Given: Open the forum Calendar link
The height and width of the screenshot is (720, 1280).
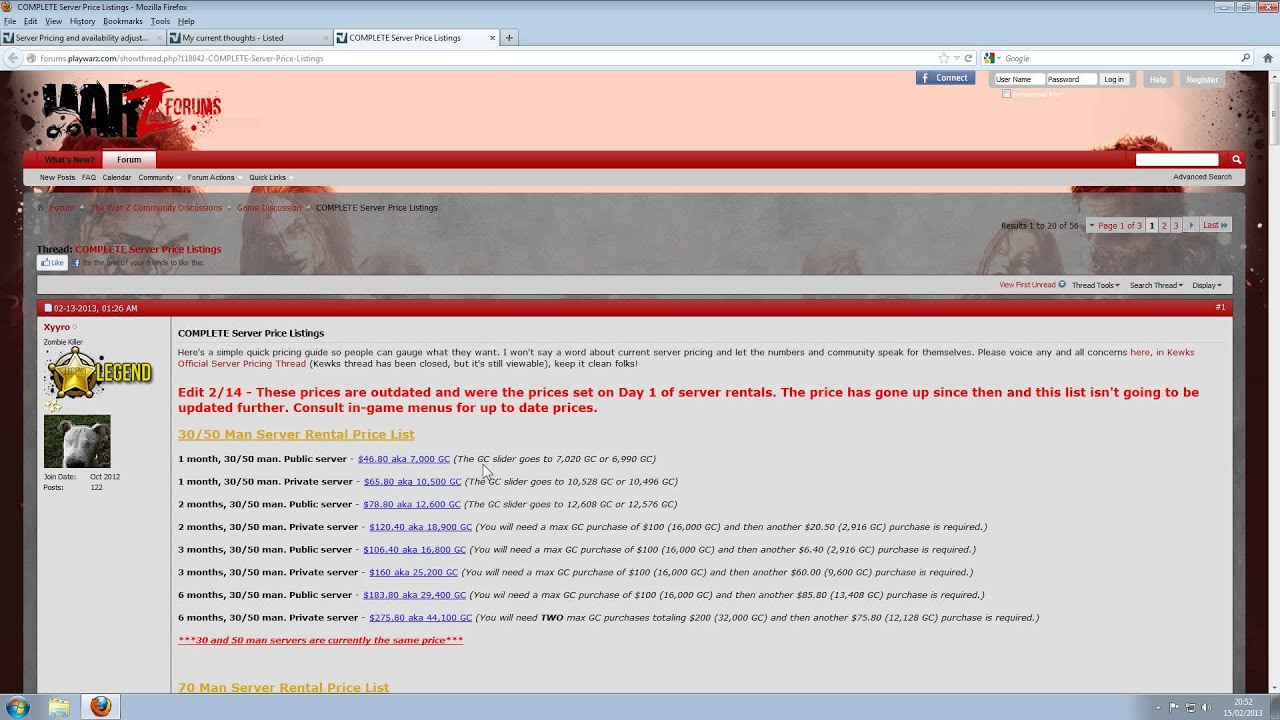Looking at the screenshot, I should coord(116,177).
